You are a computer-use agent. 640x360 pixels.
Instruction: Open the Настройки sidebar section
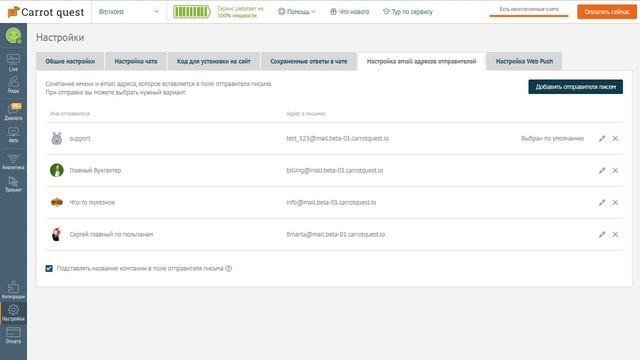(x=13, y=313)
